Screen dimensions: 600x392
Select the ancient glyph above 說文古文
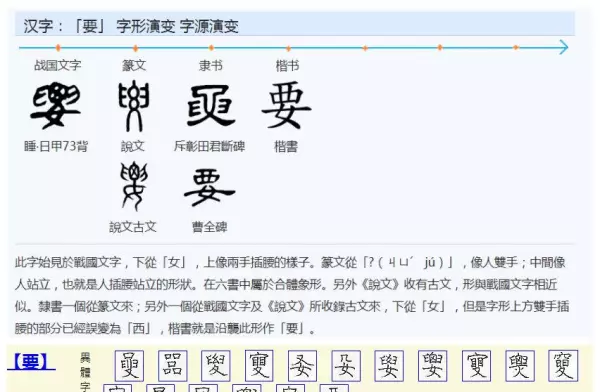(134, 186)
